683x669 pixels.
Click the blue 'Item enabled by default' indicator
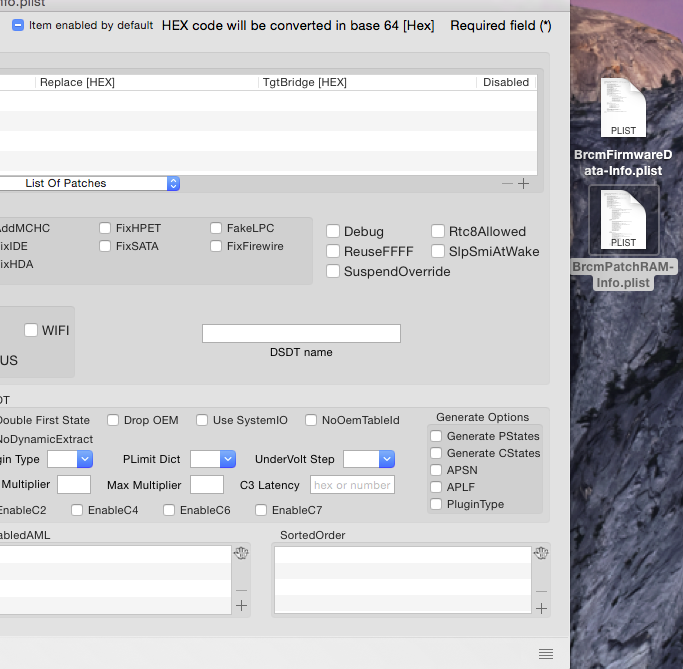tap(18, 25)
